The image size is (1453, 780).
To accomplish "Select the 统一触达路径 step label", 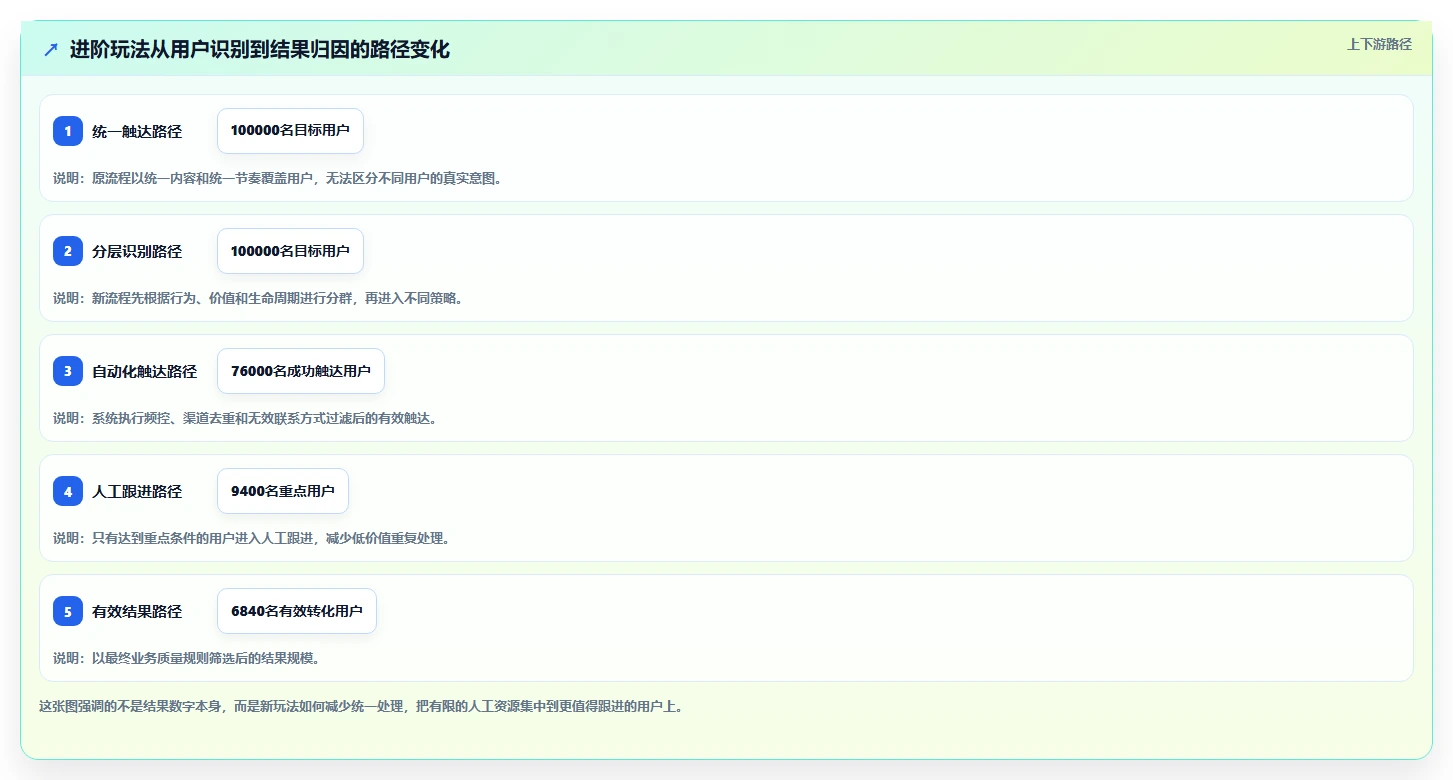I will pyautogui.click(x=137, y=131).
